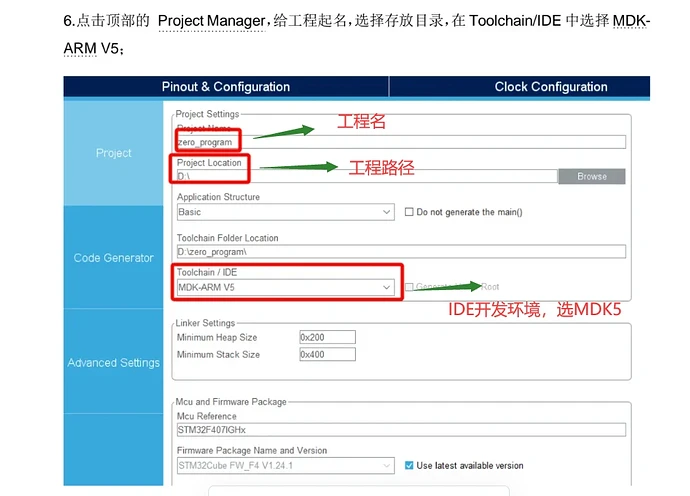The image size is (690, 496).
Task: Open the Code Generator section
Action: point(113,258)
